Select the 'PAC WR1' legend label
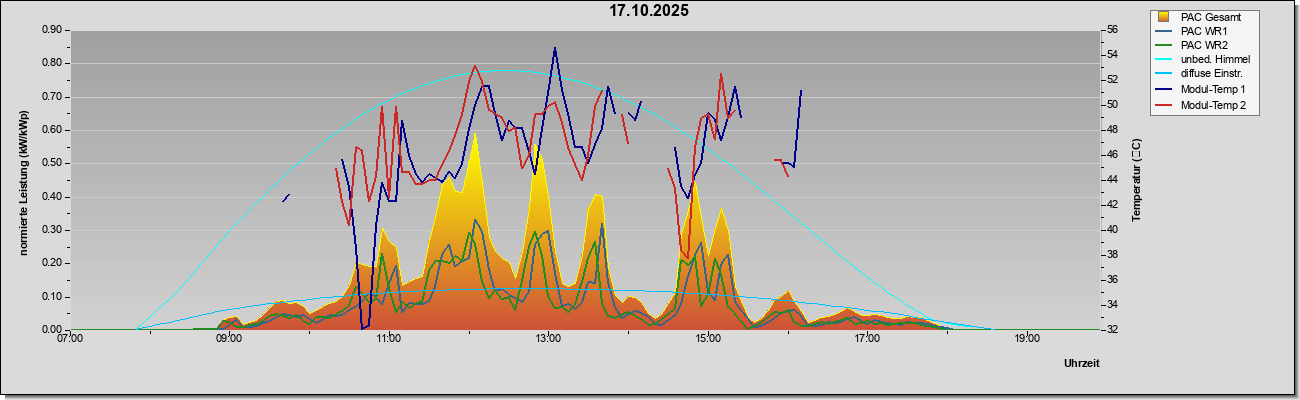Screen dimensions: 1300x400 pyautogui.click(x=1204, y=31)
